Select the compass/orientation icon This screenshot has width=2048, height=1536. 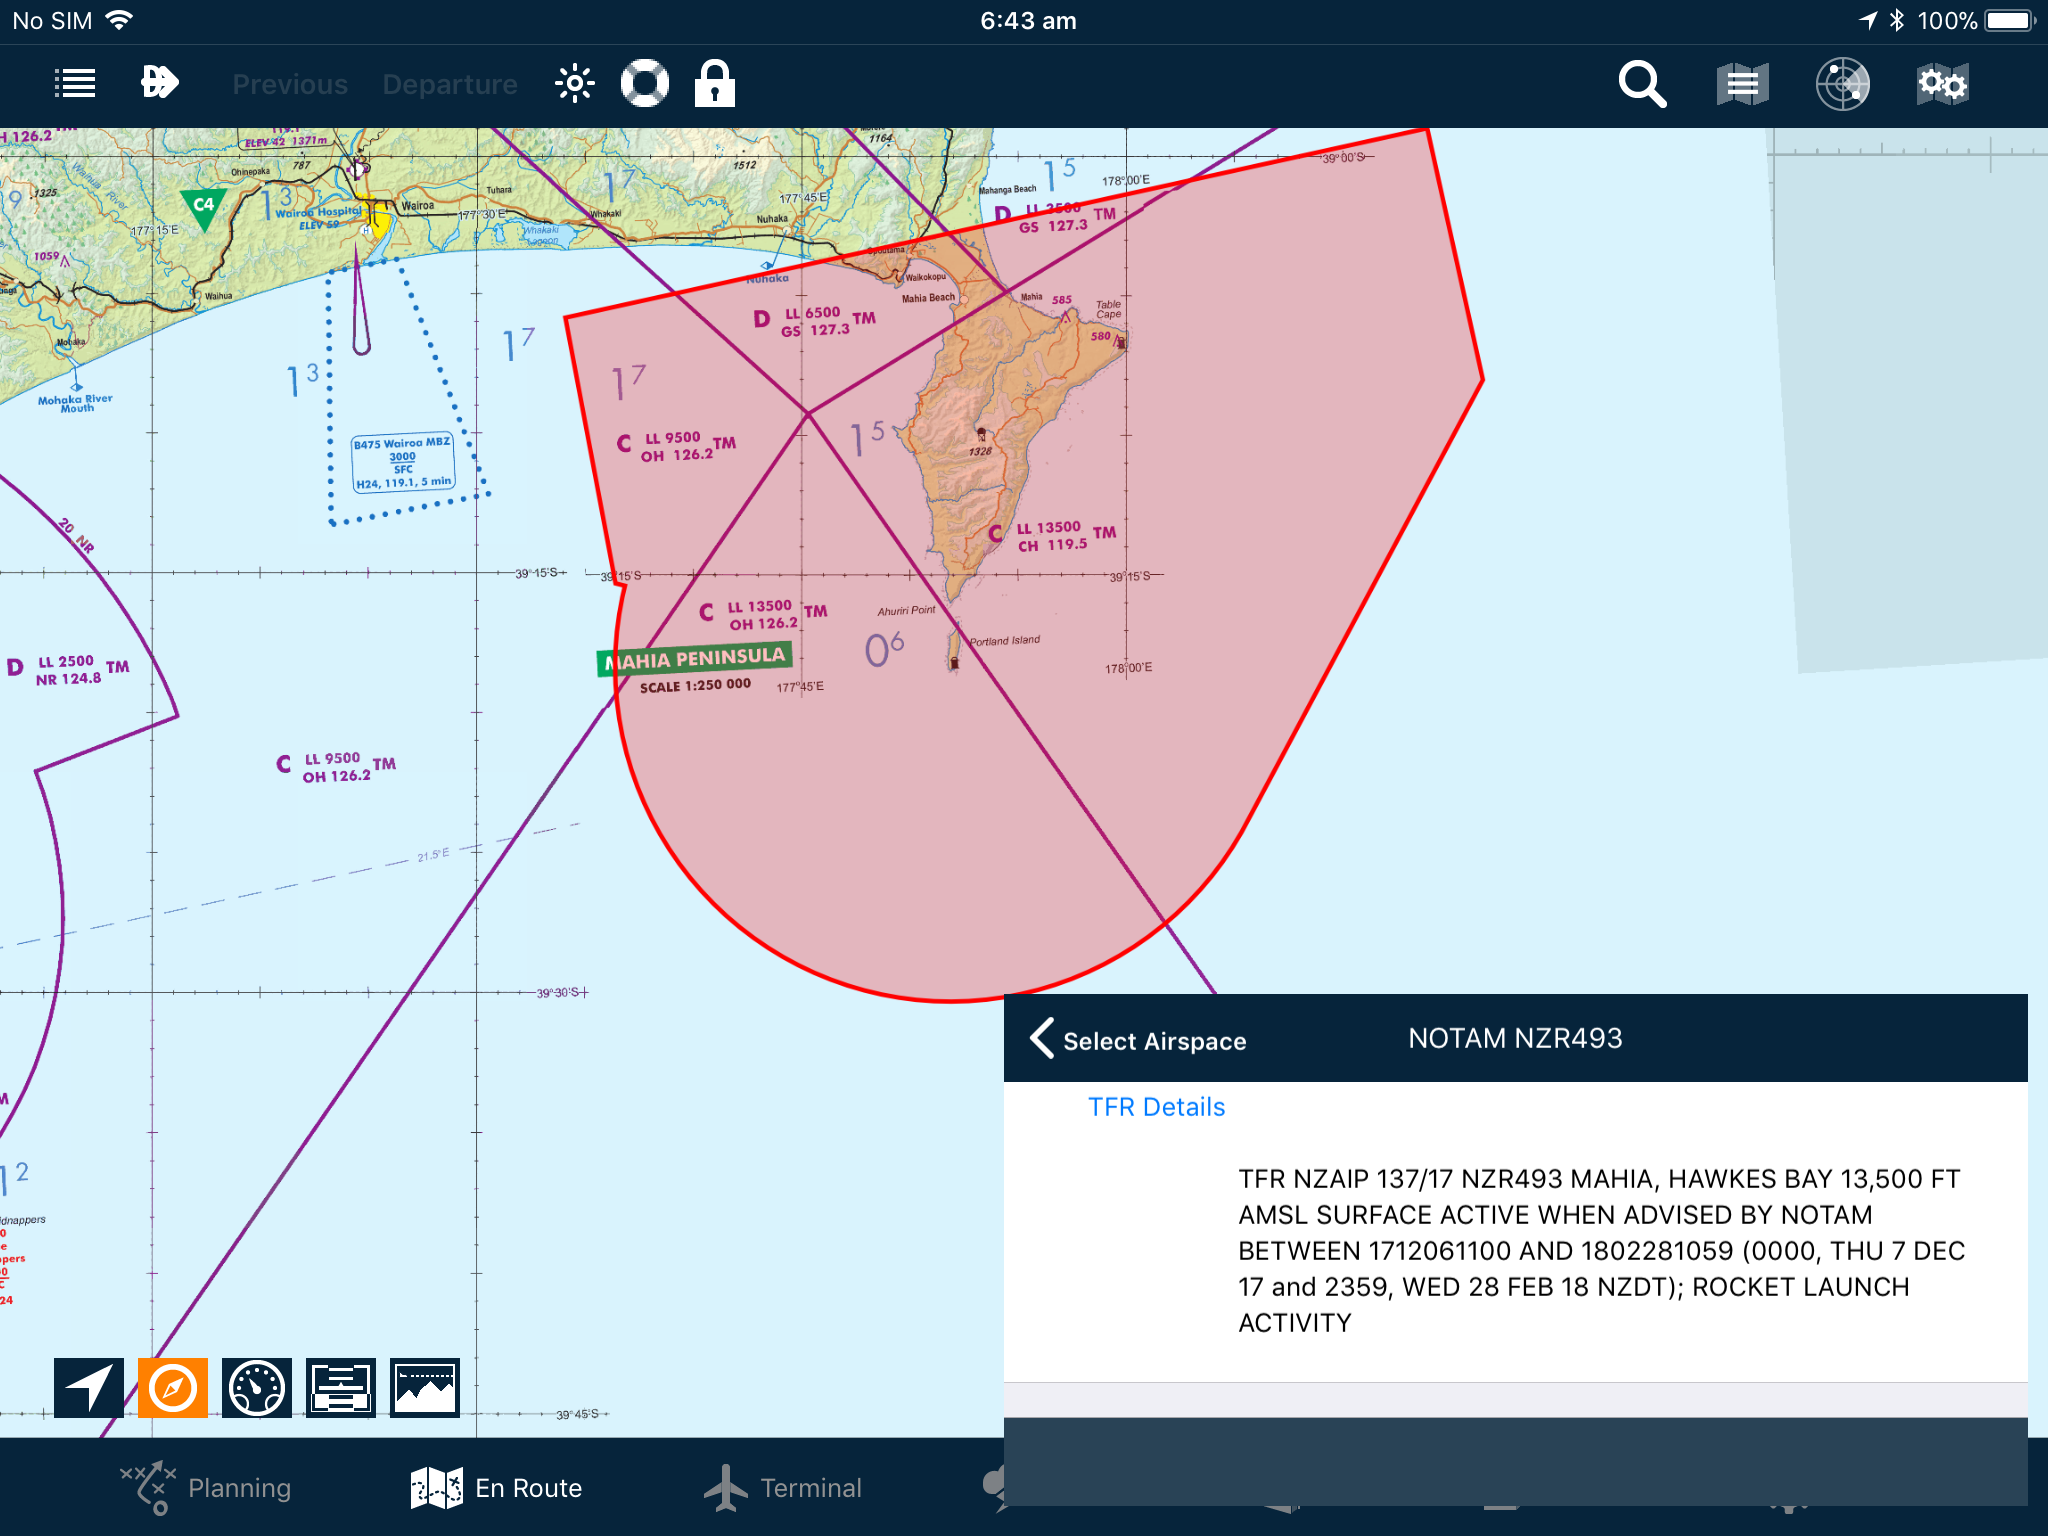173,1383
